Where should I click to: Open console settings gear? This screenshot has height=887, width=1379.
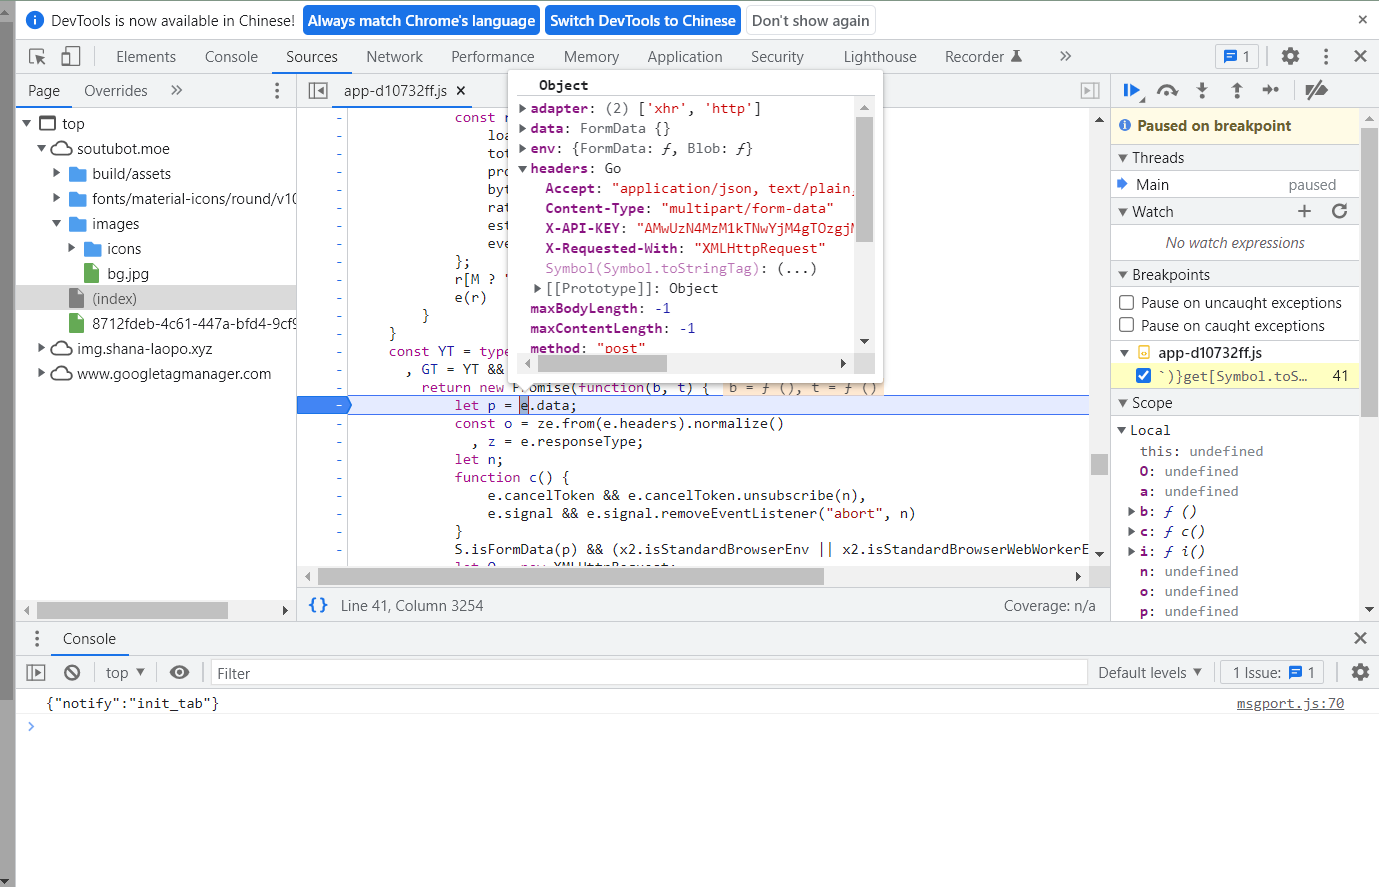pyautogui.click(x=1360, y=673)
